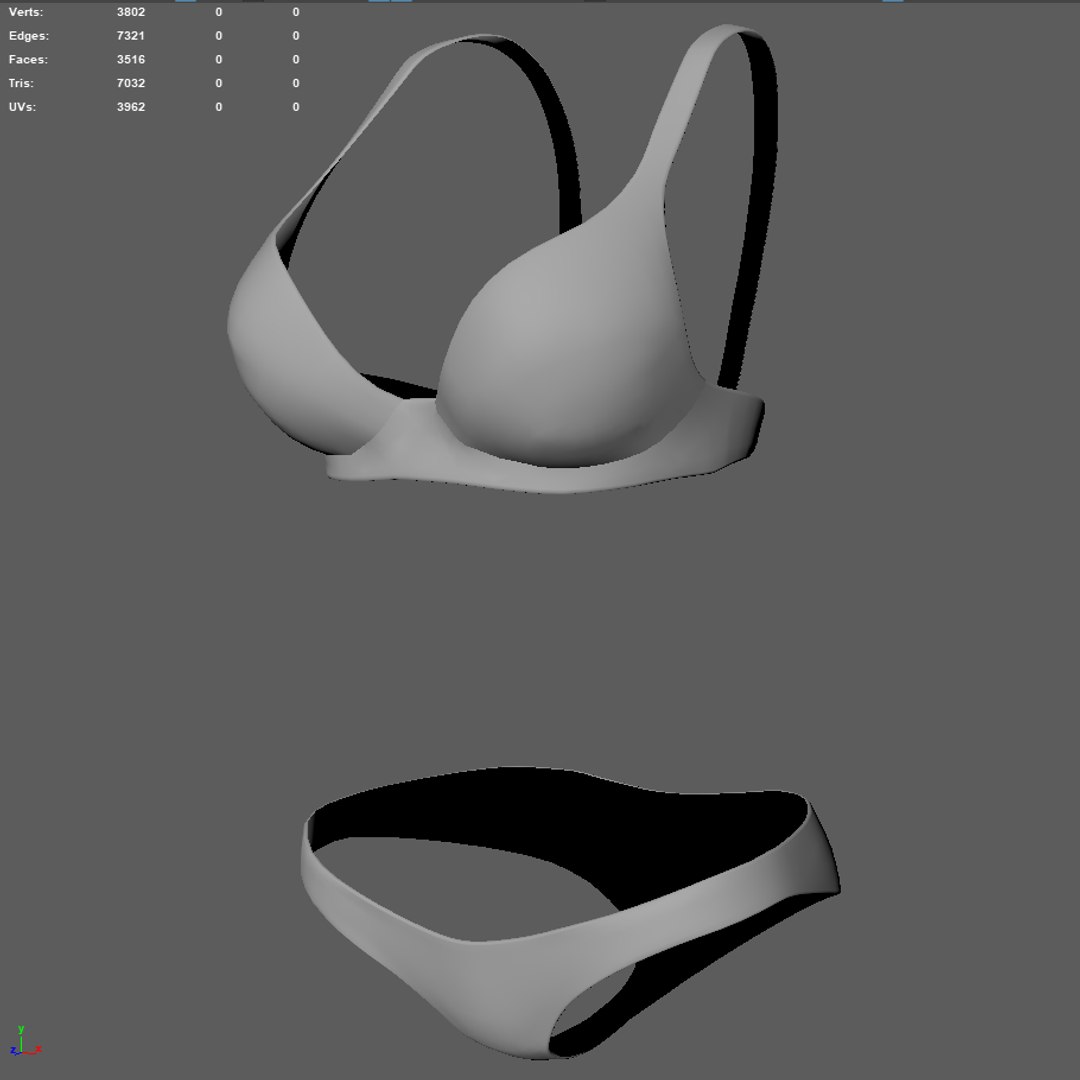Screen dimensions: 1080x1080
Task: Click the face count value 3516
Action: [131, 59]
